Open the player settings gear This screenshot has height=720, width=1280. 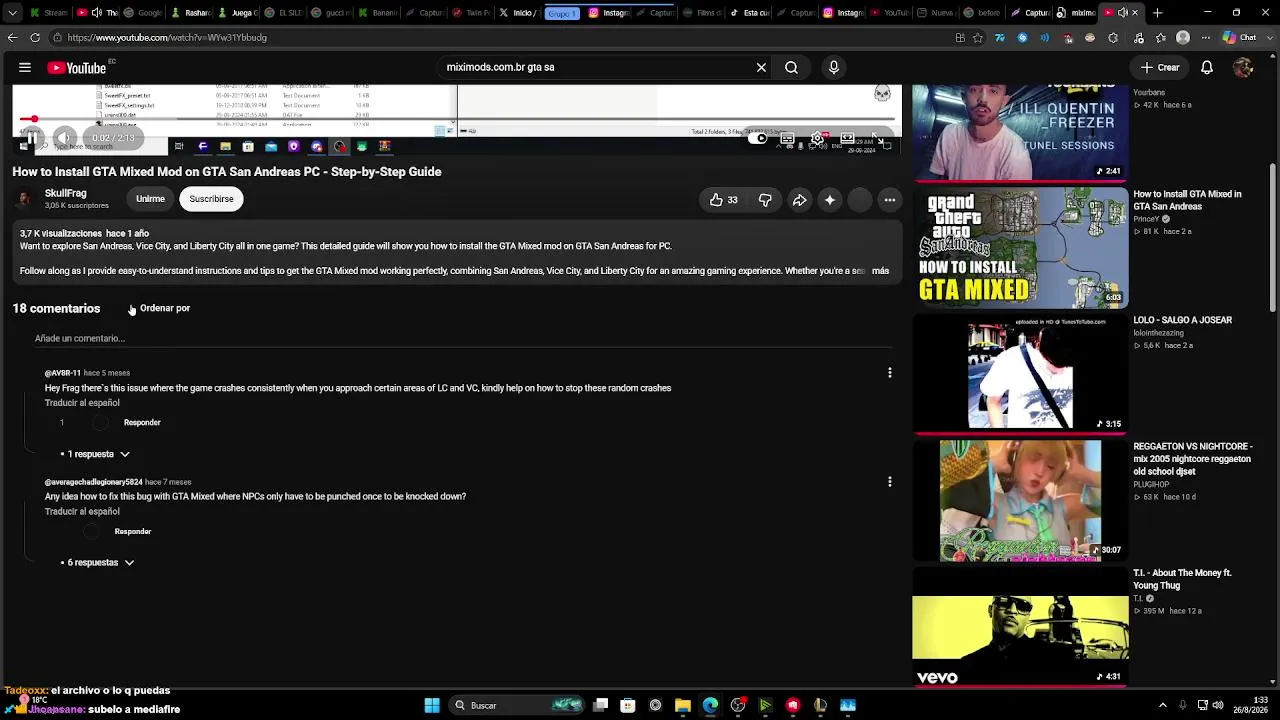(818, 138)
